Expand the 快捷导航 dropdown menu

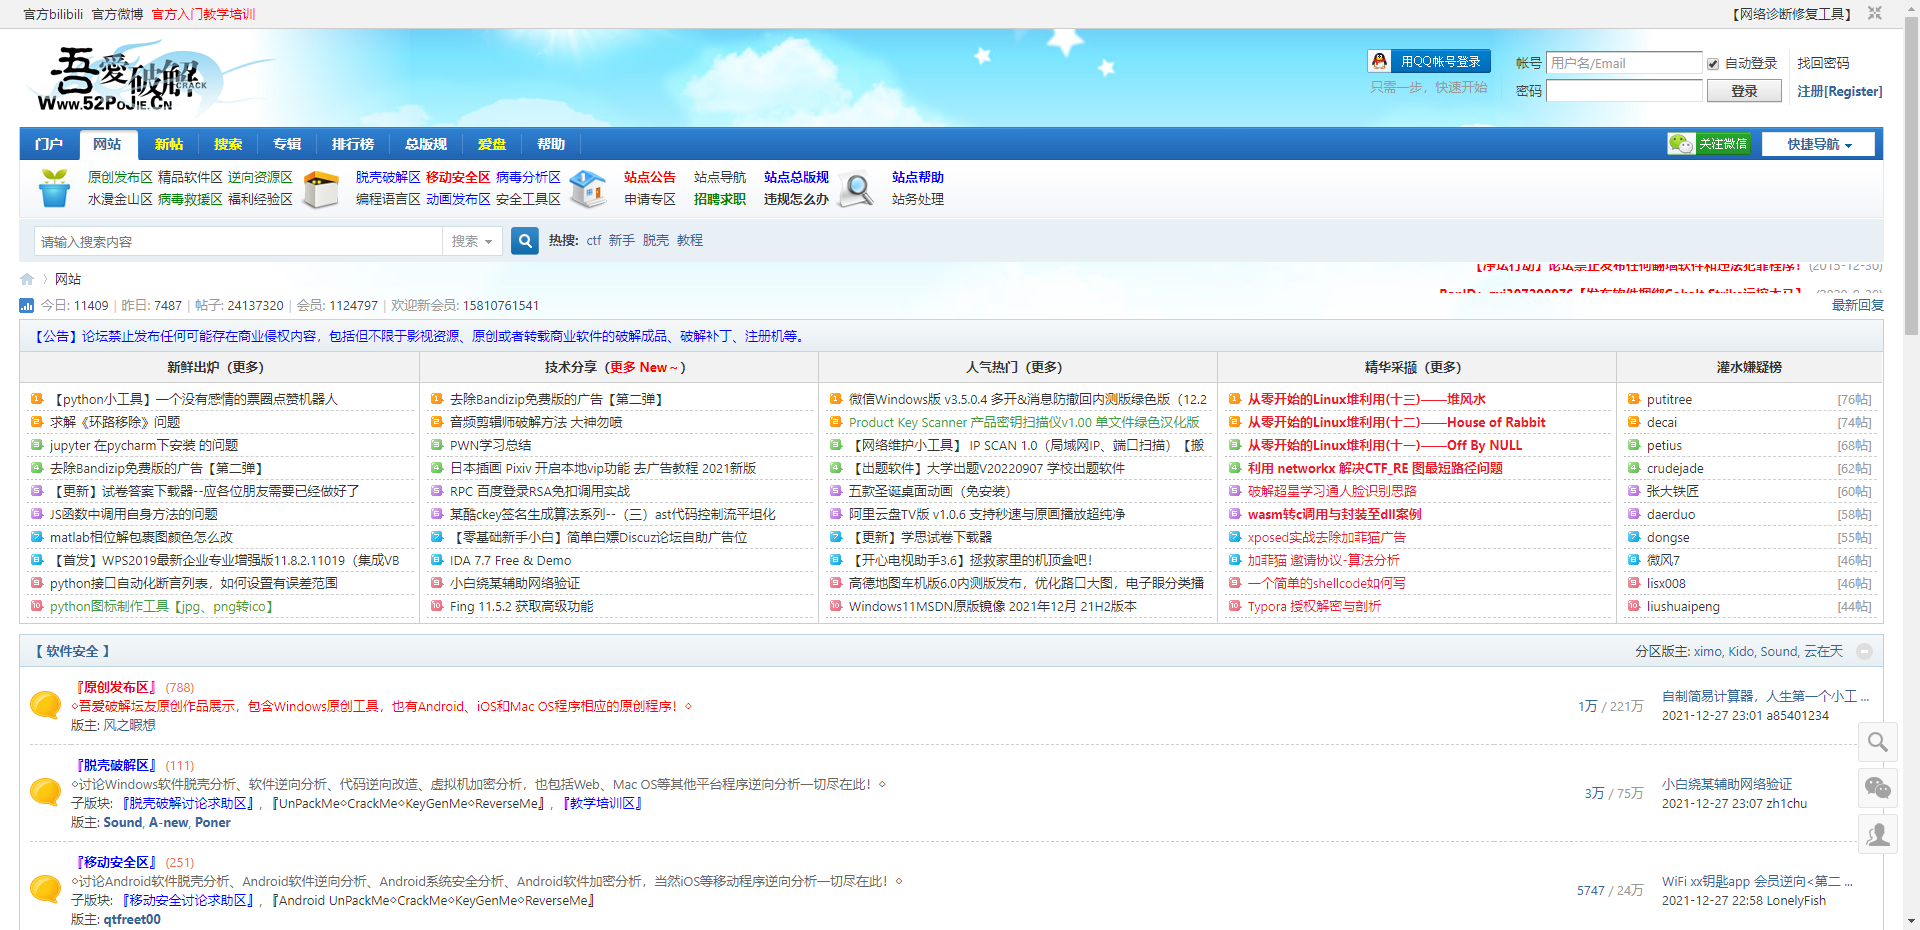(x=1818, y=144)
